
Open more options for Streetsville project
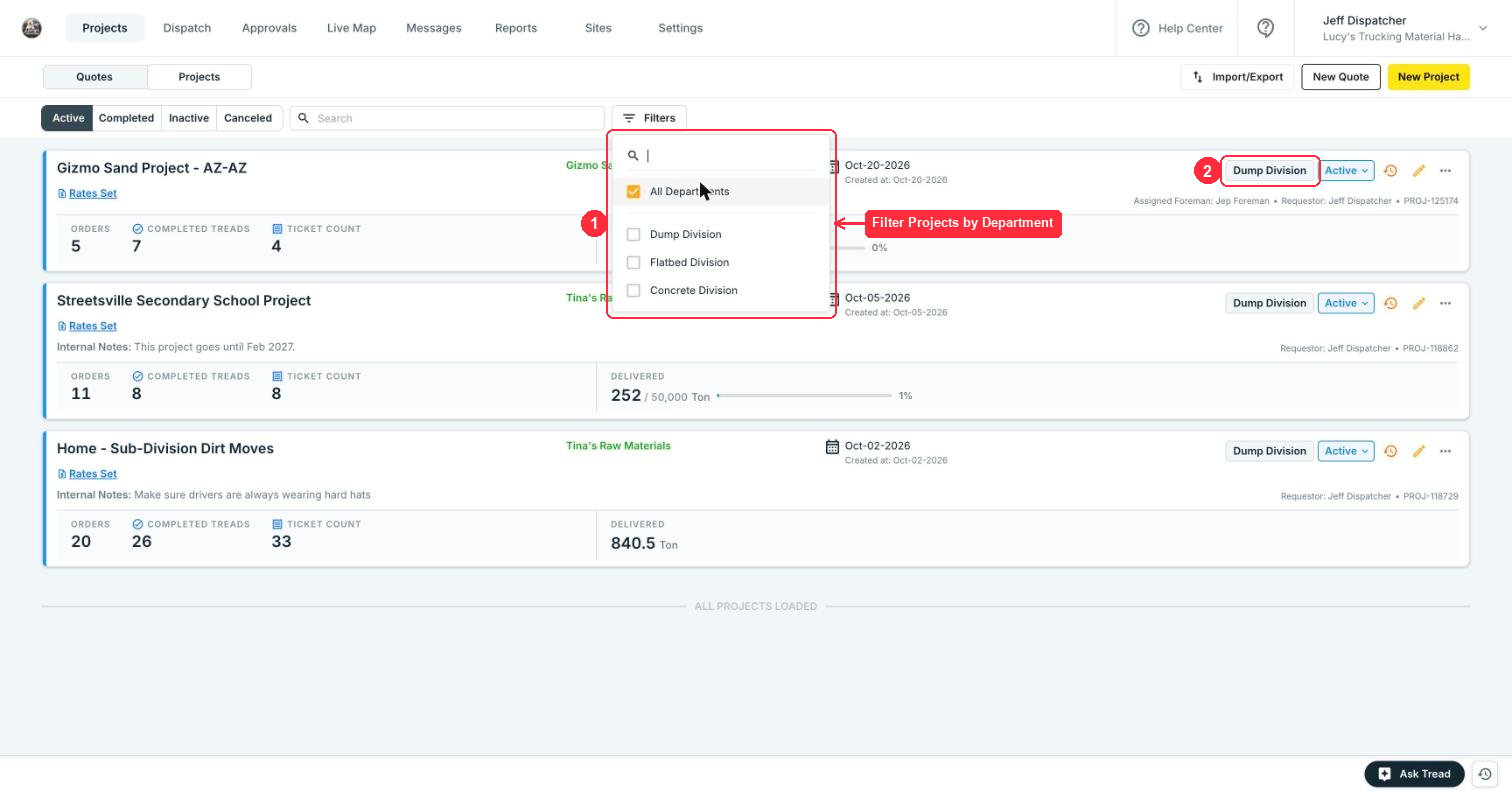1445,303
